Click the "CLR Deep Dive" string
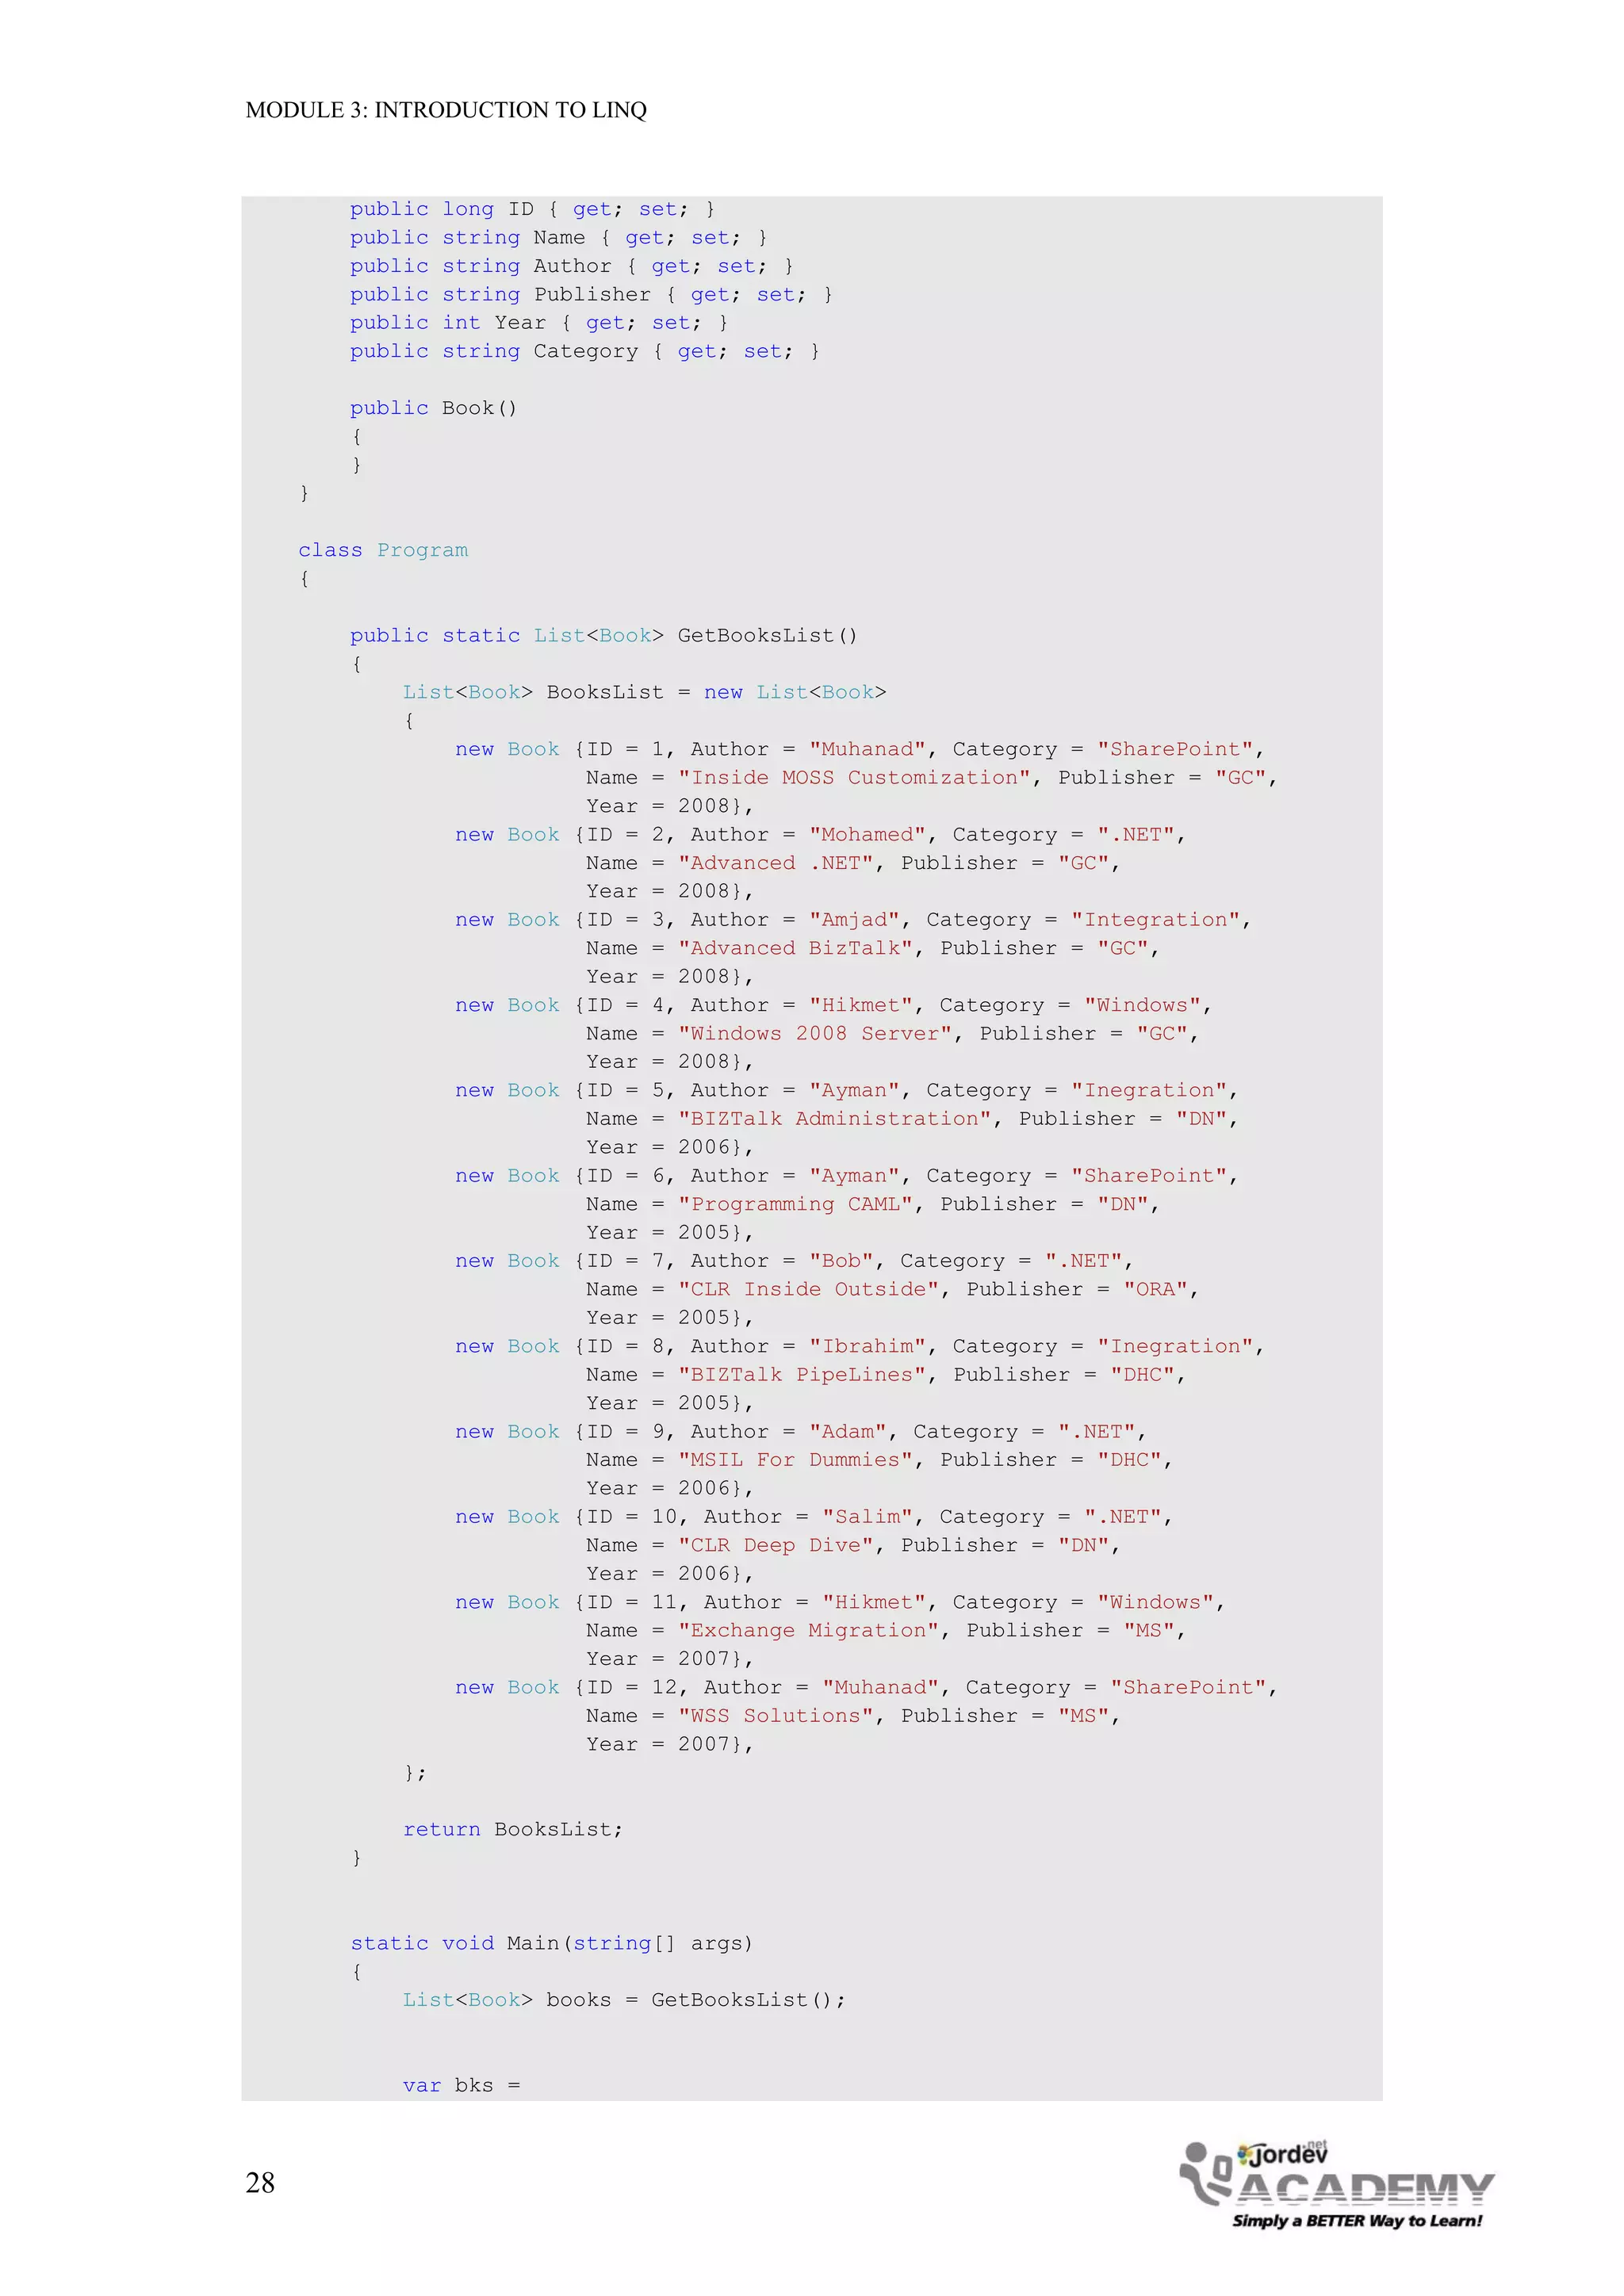 776,1545
